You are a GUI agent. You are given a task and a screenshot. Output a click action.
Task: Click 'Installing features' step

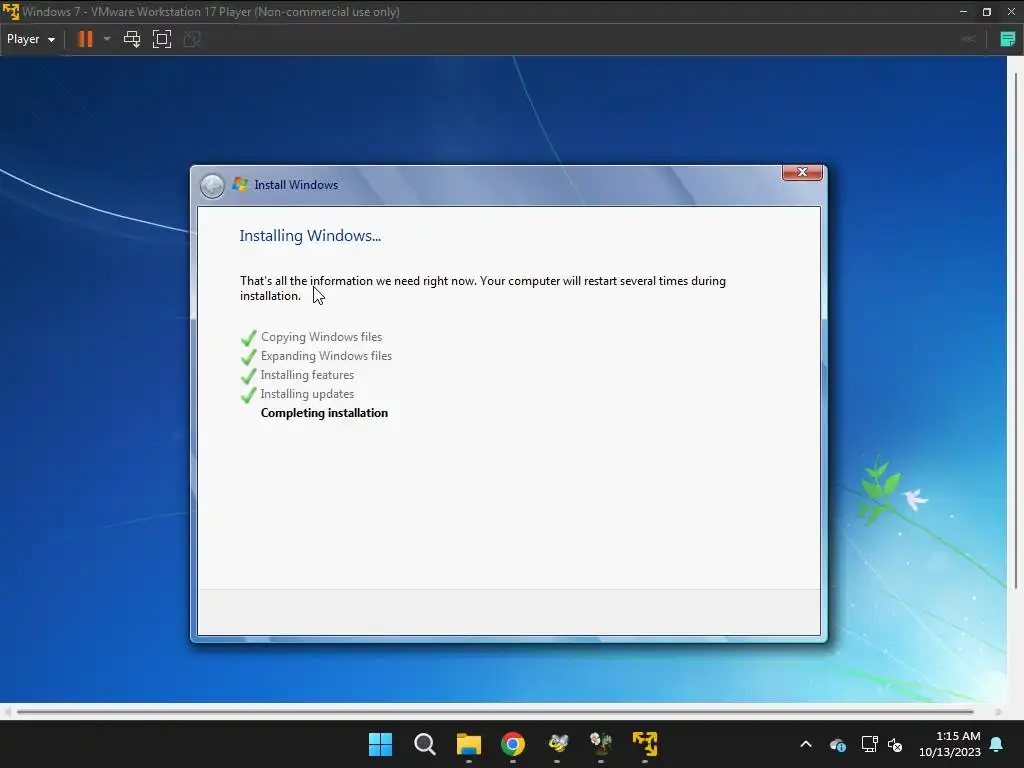pos(307,375)
